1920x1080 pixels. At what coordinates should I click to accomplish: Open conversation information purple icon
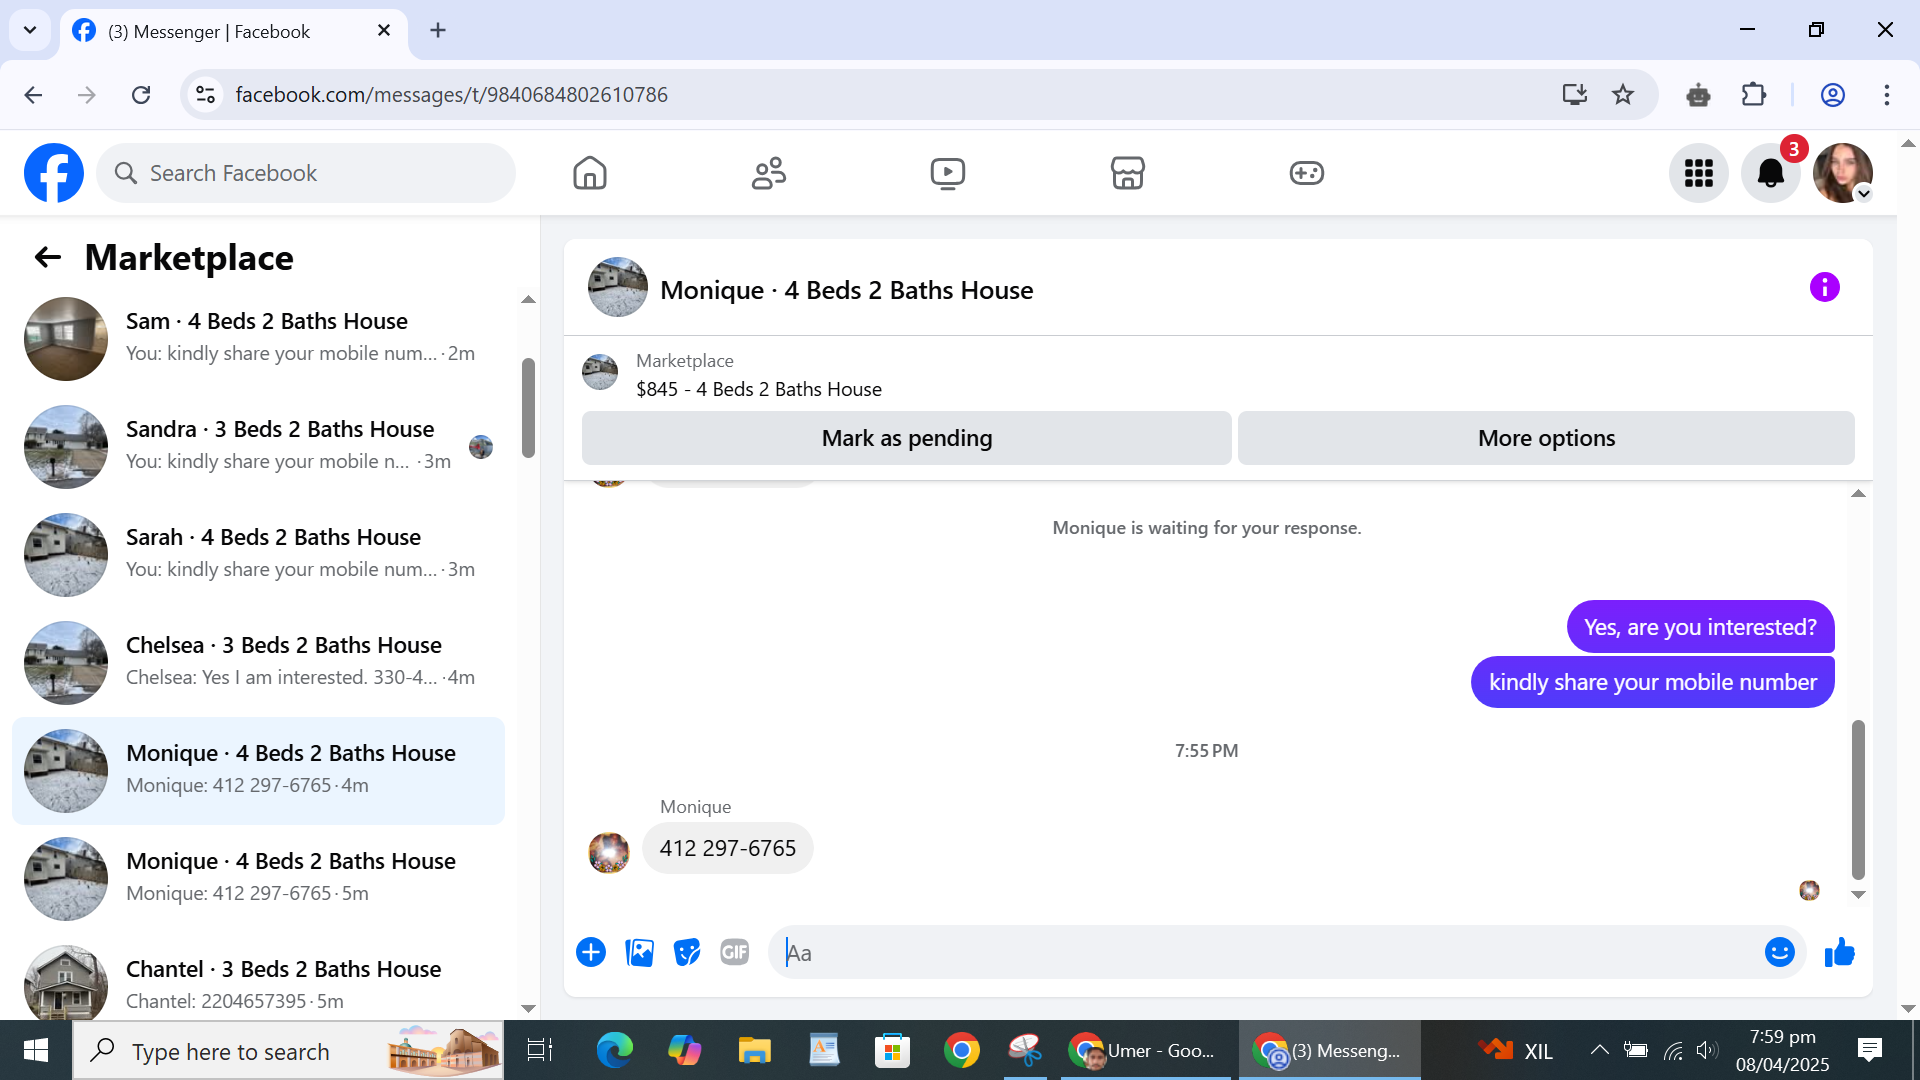pos(1824,288)
